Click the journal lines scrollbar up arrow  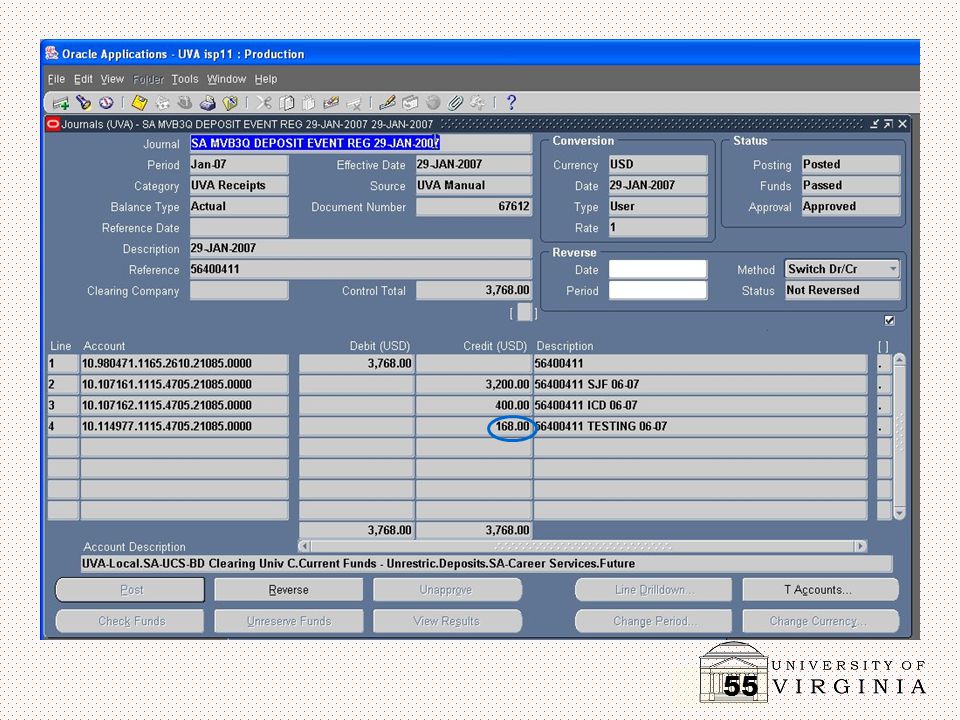click(x=899, y=360)
